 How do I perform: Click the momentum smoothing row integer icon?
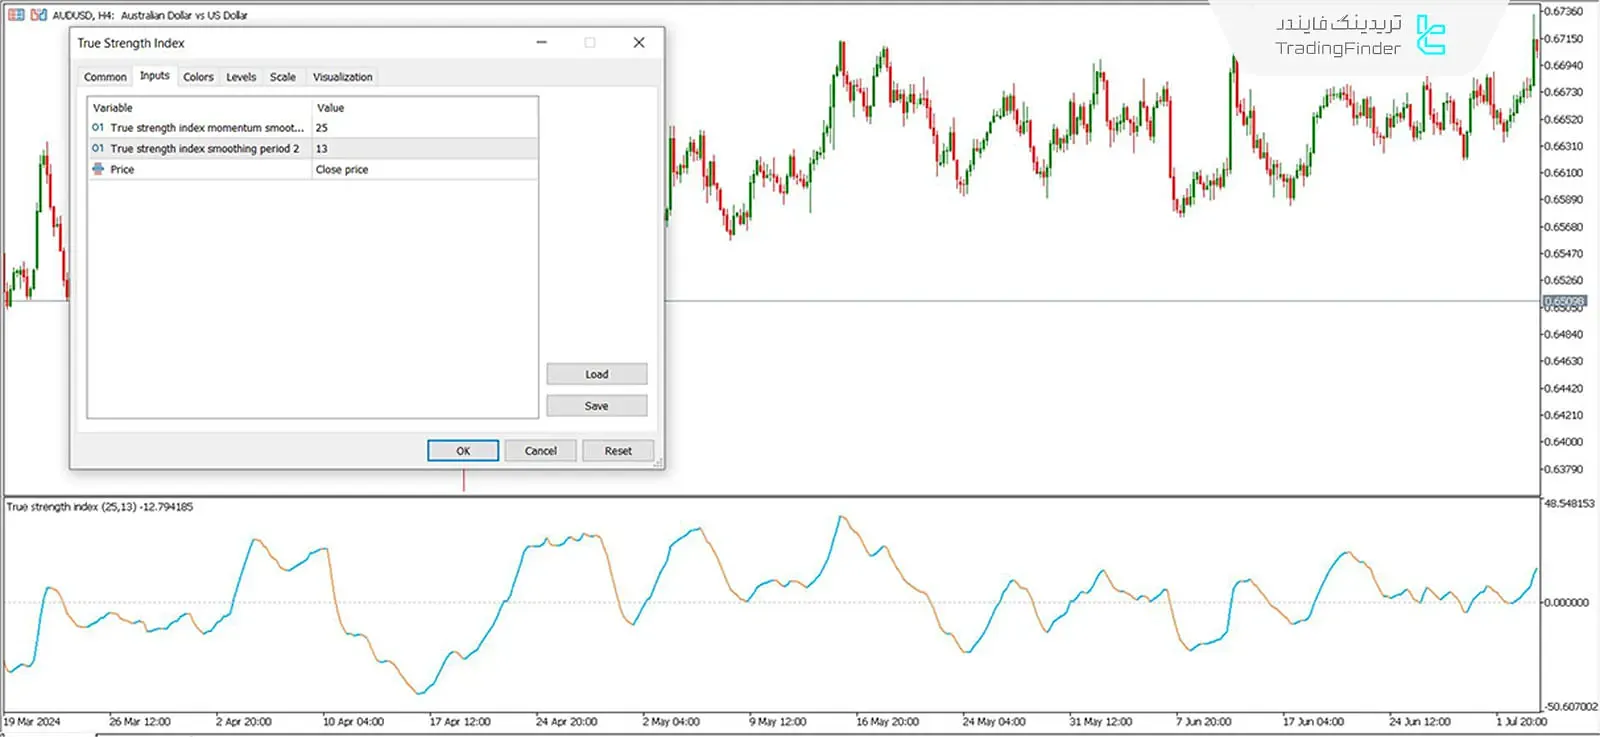pos(98,128)
